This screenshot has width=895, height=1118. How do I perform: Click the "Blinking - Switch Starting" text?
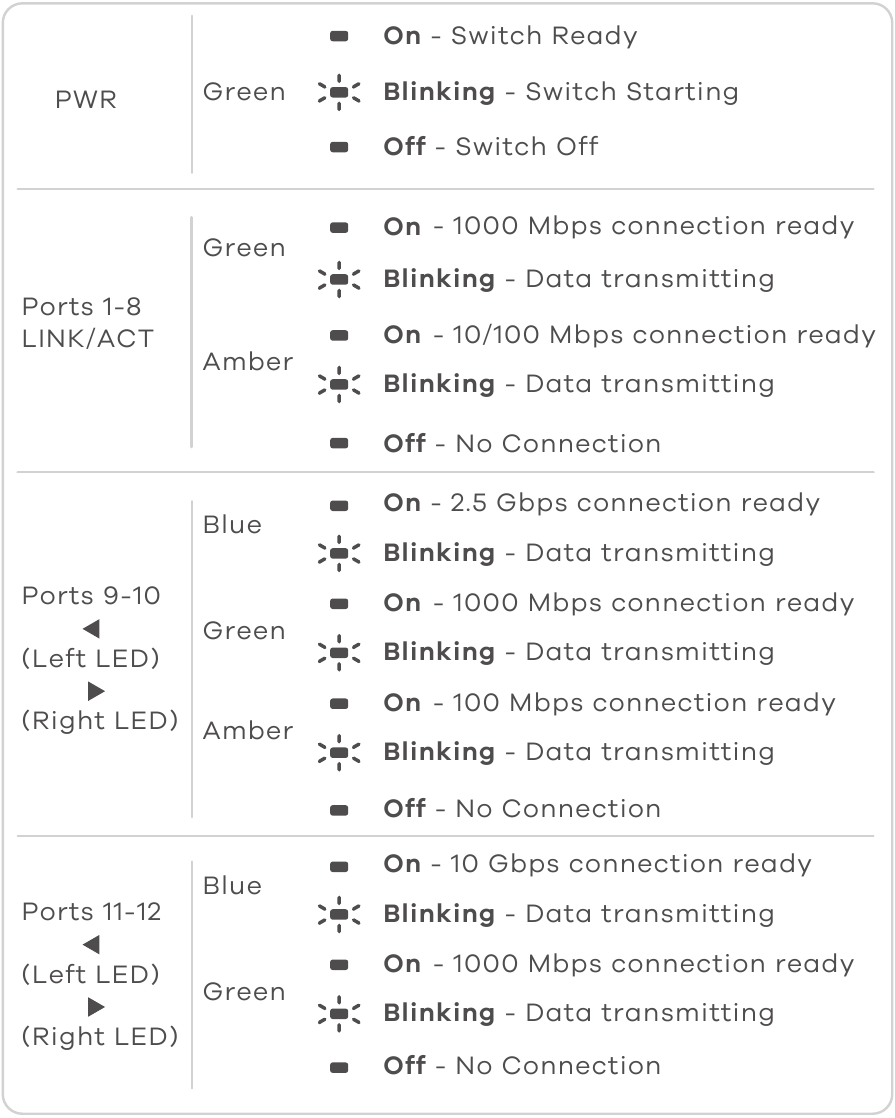(560, 92)
